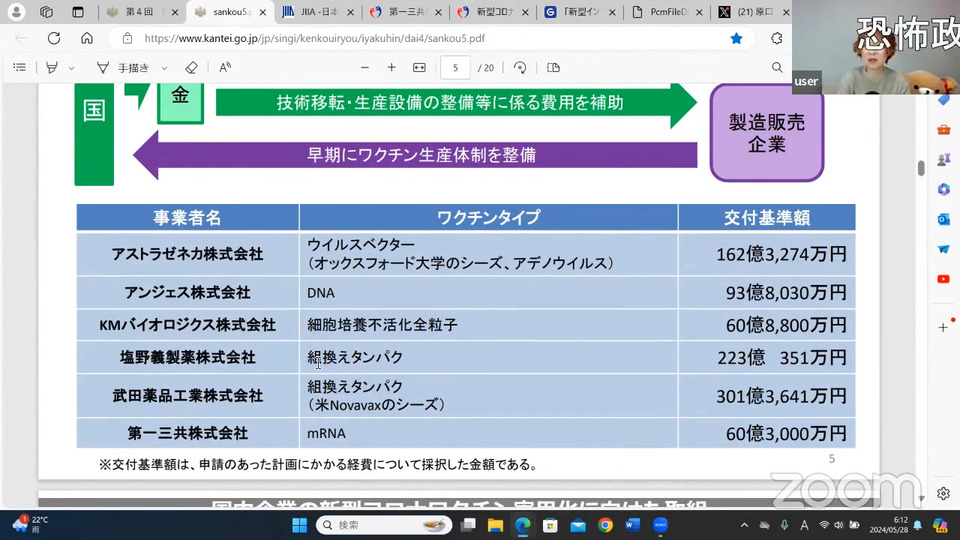Open the games chess icon in Edge sidebar
960x540 pixels.
(943, 160)
